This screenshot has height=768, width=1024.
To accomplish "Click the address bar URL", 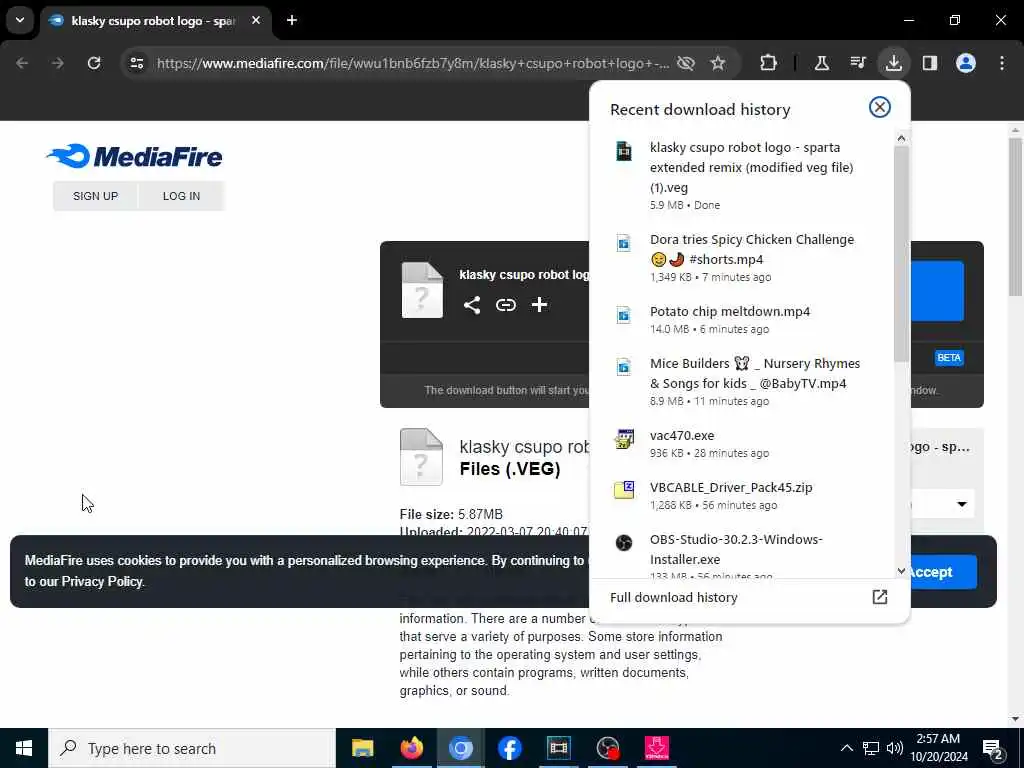I will (x=413, y=63).
